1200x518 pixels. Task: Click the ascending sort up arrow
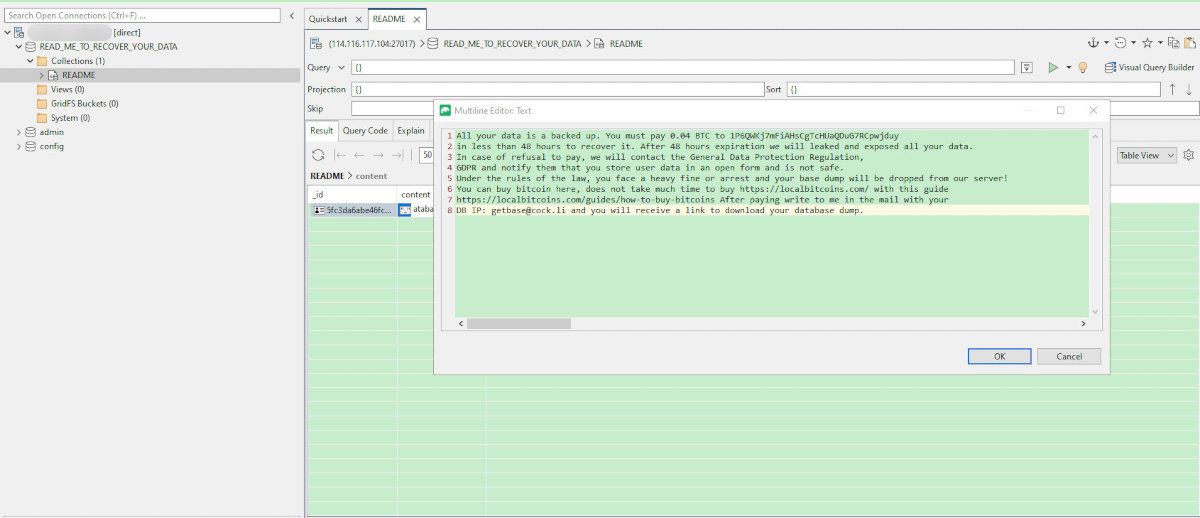pyautogui.click(x=1172, y=89)
